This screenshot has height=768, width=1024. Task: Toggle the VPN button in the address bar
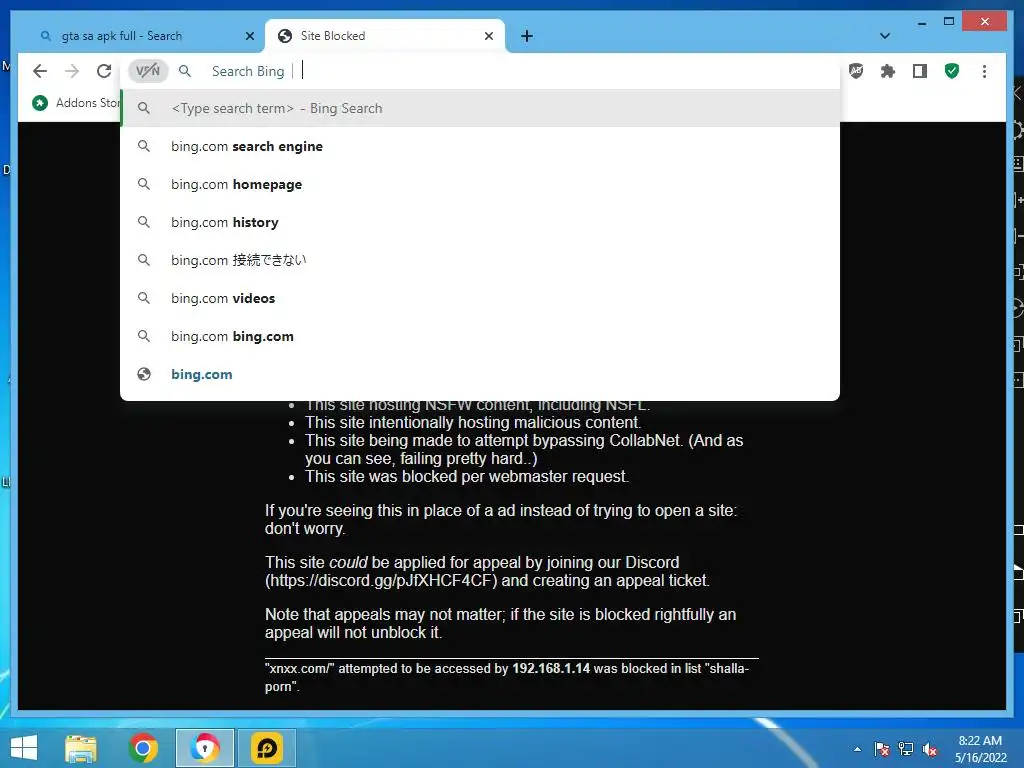pos(148,71)
